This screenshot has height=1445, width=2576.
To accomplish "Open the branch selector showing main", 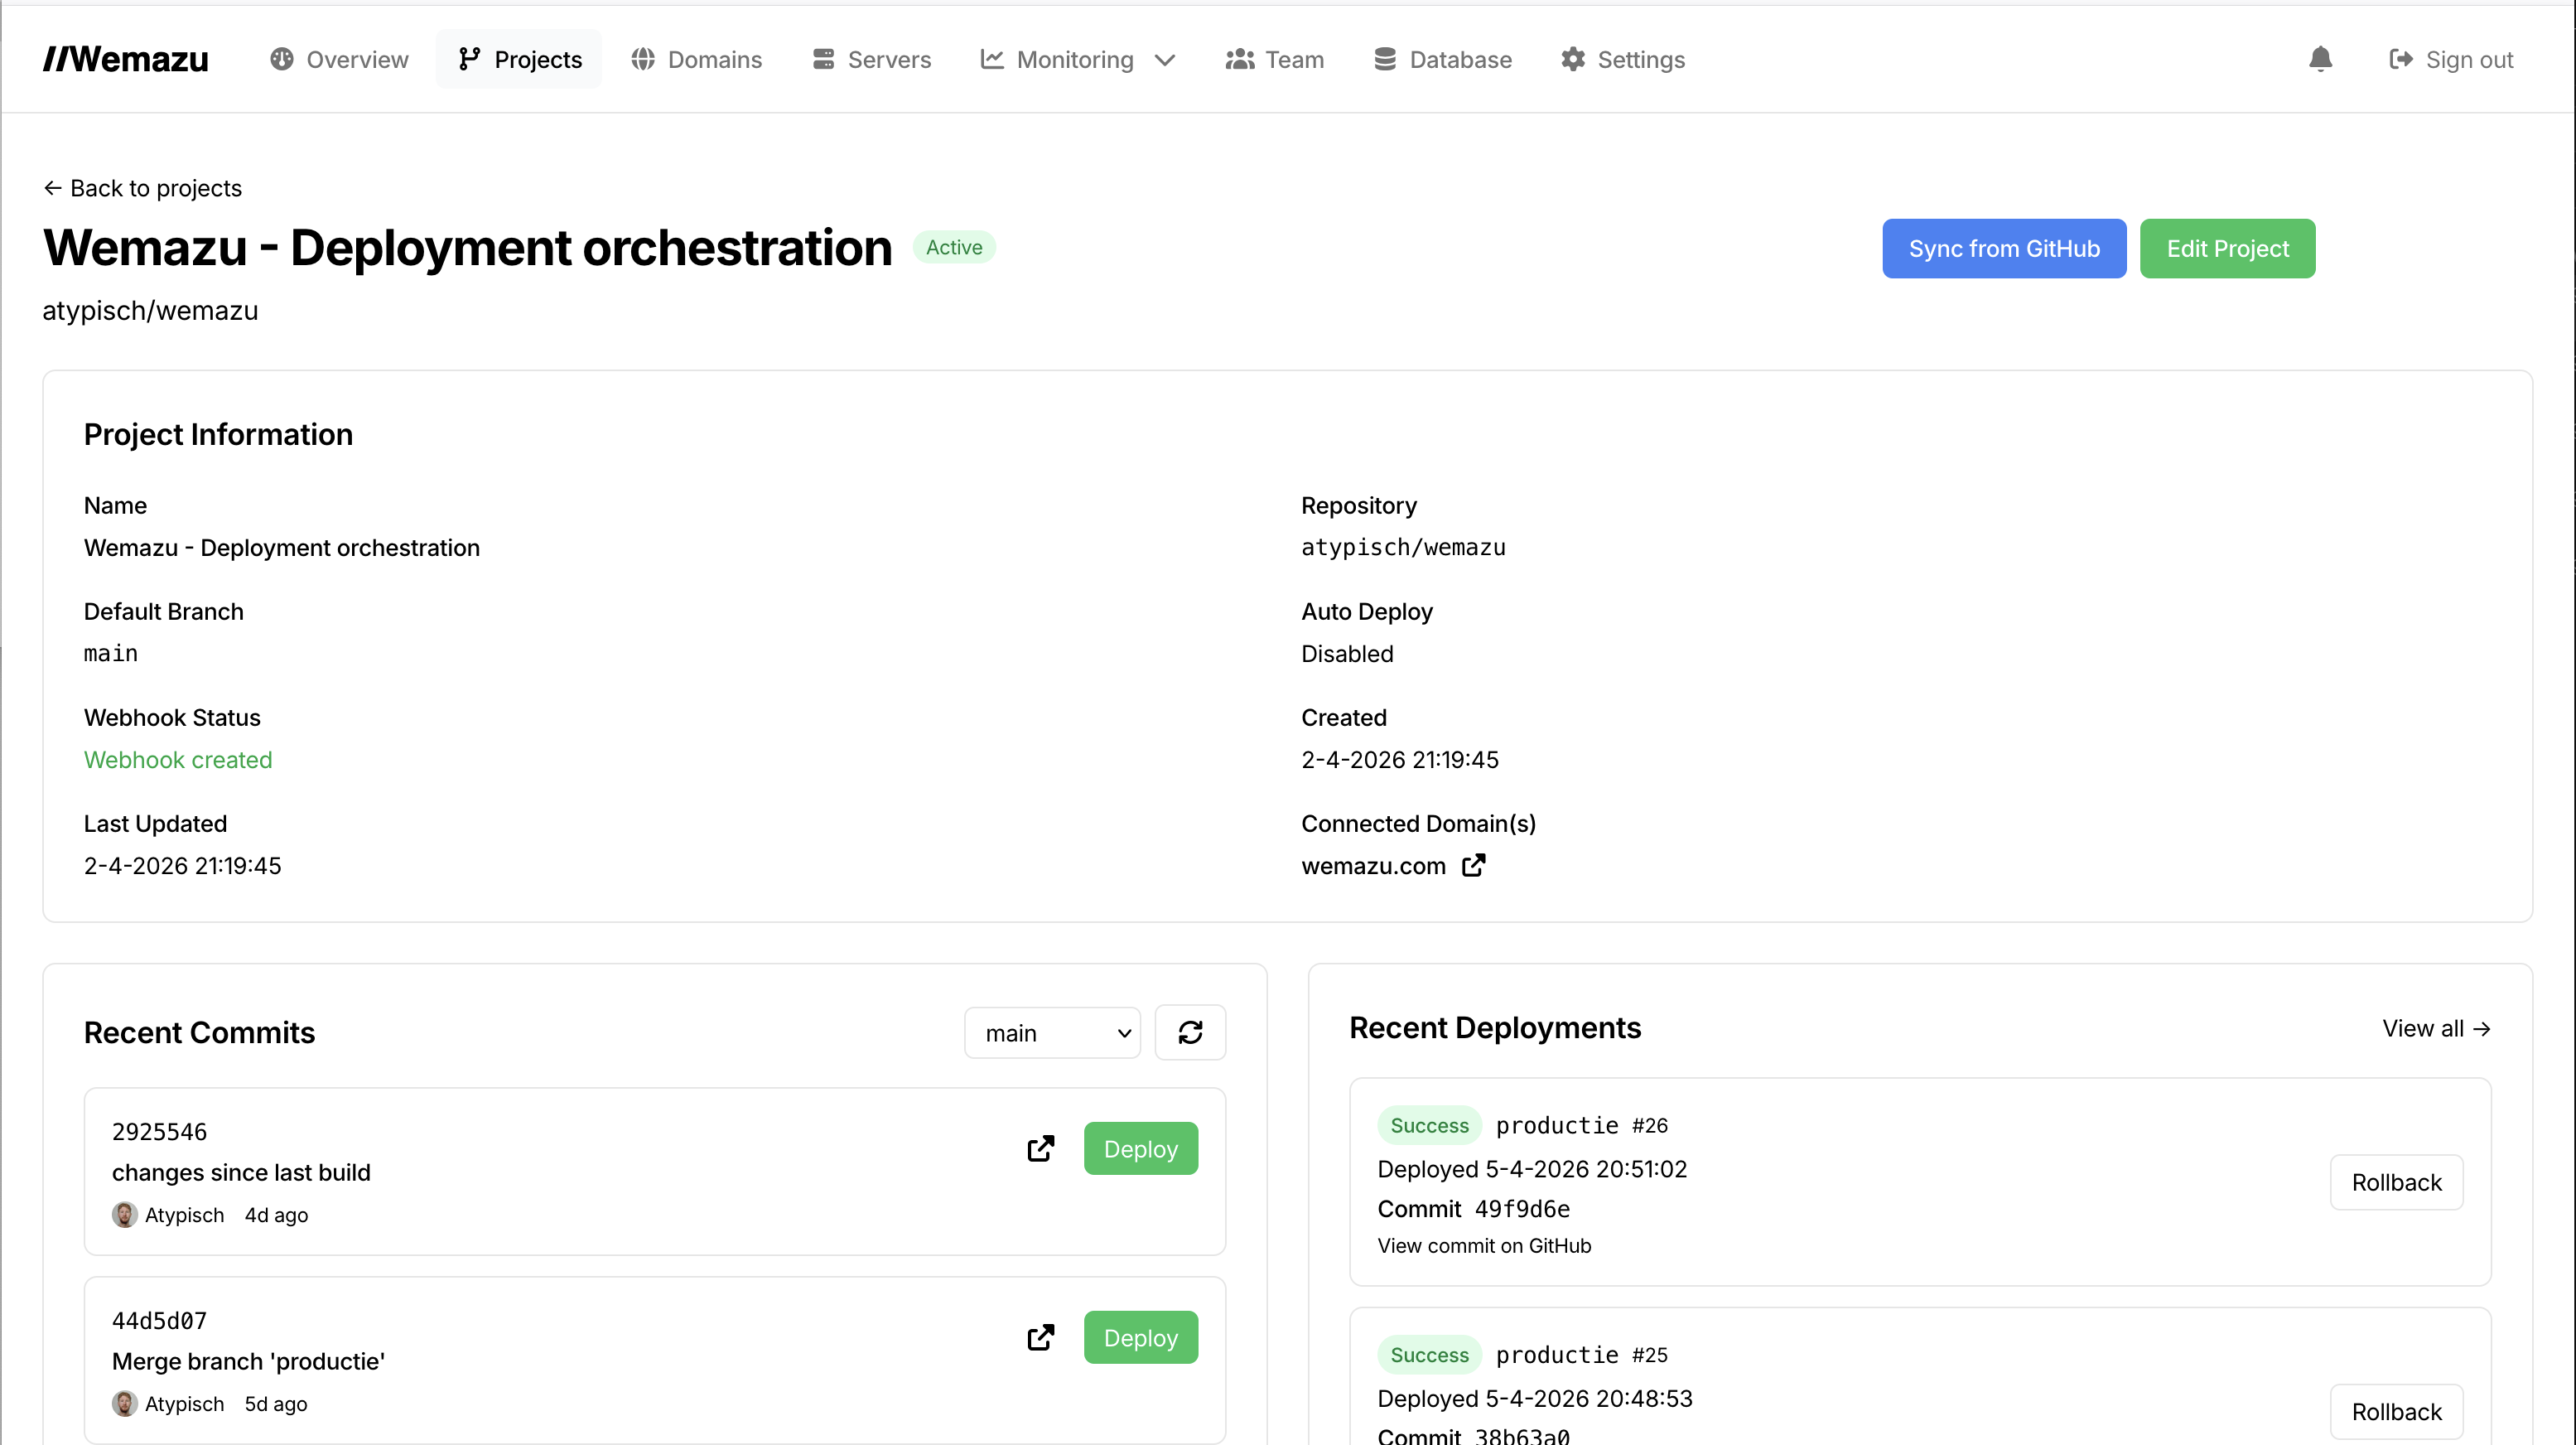I will coord(1052,1032).
